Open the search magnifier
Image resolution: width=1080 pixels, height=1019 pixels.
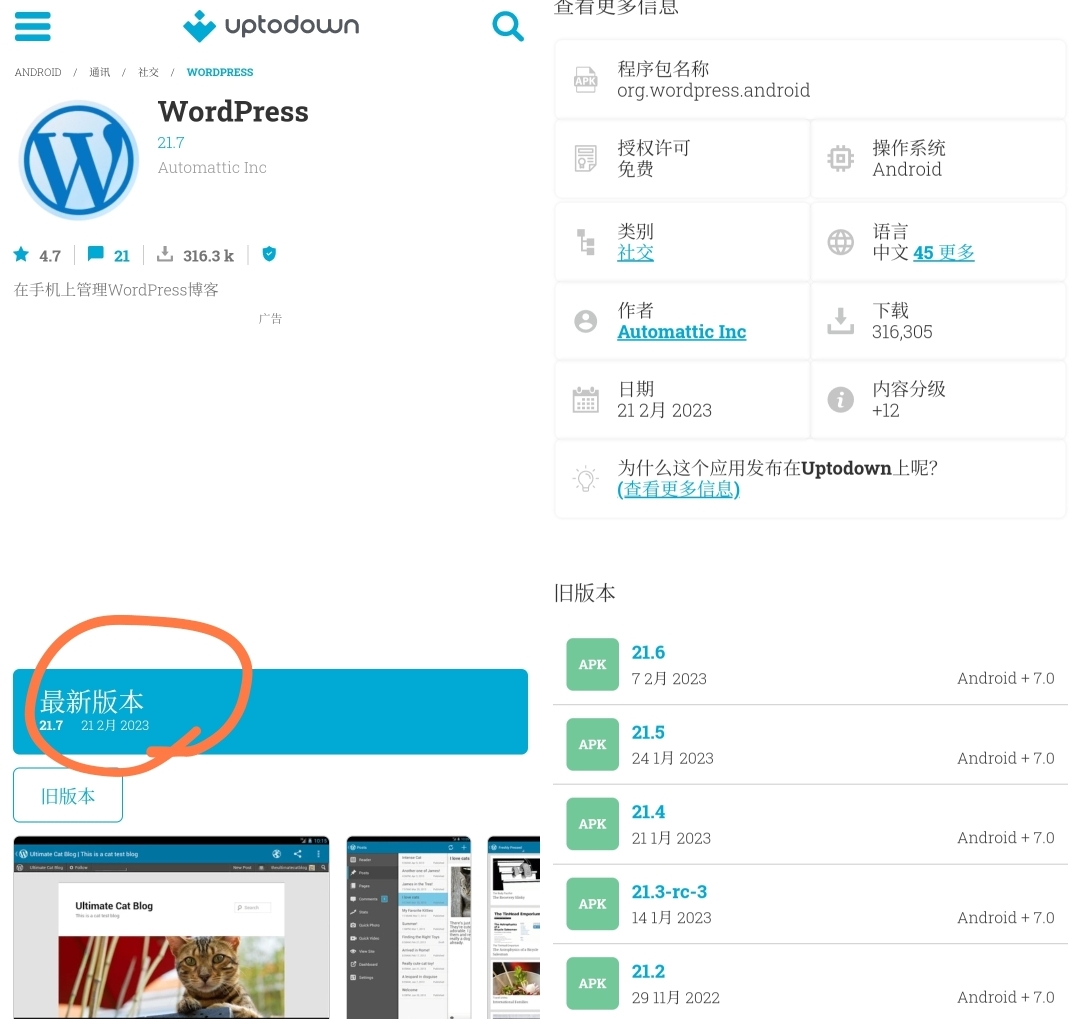508,26
